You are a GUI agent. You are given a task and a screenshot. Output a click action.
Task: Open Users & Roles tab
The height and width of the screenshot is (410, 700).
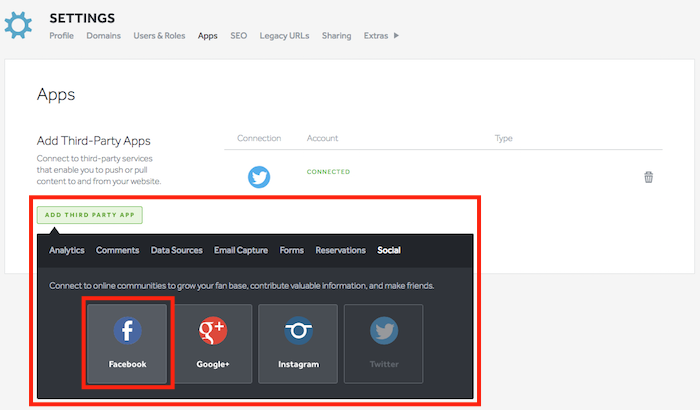(159, 36)
